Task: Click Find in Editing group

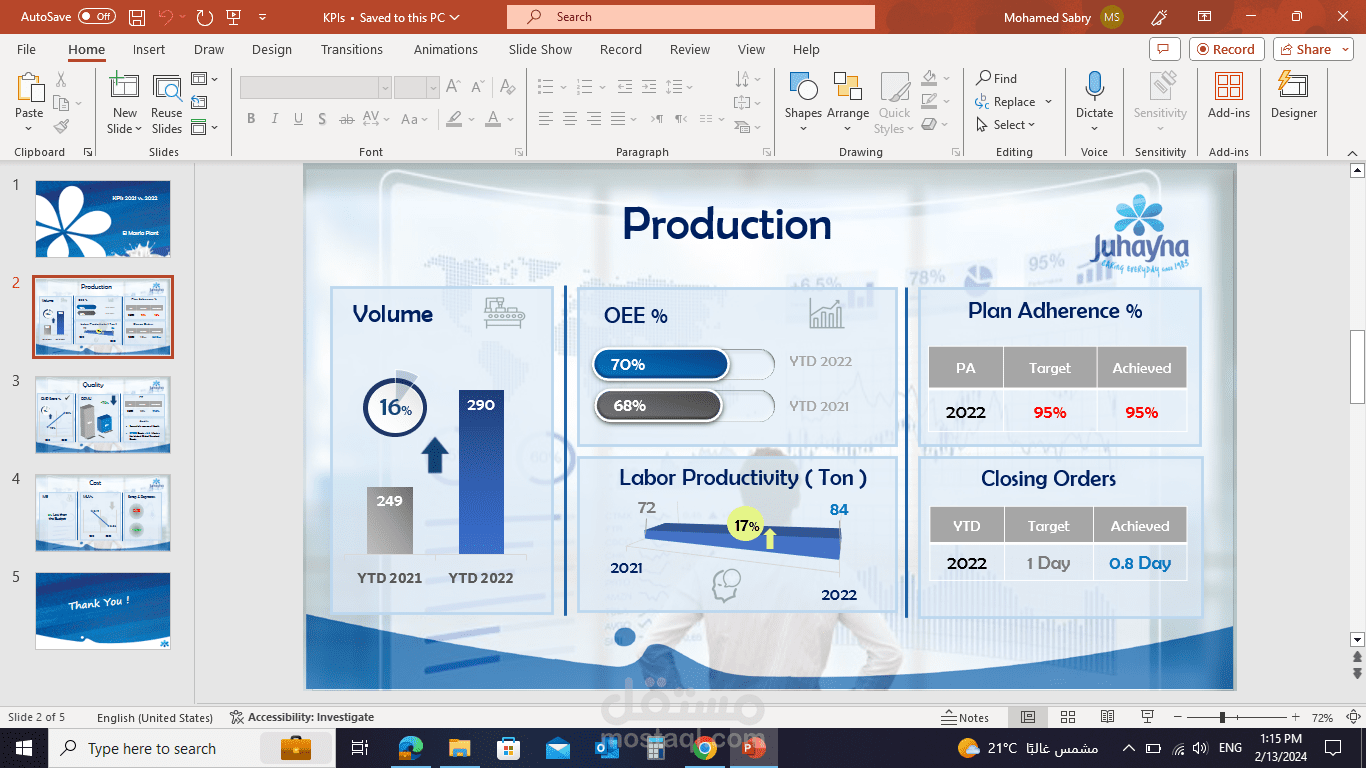Action: (997, 78)
